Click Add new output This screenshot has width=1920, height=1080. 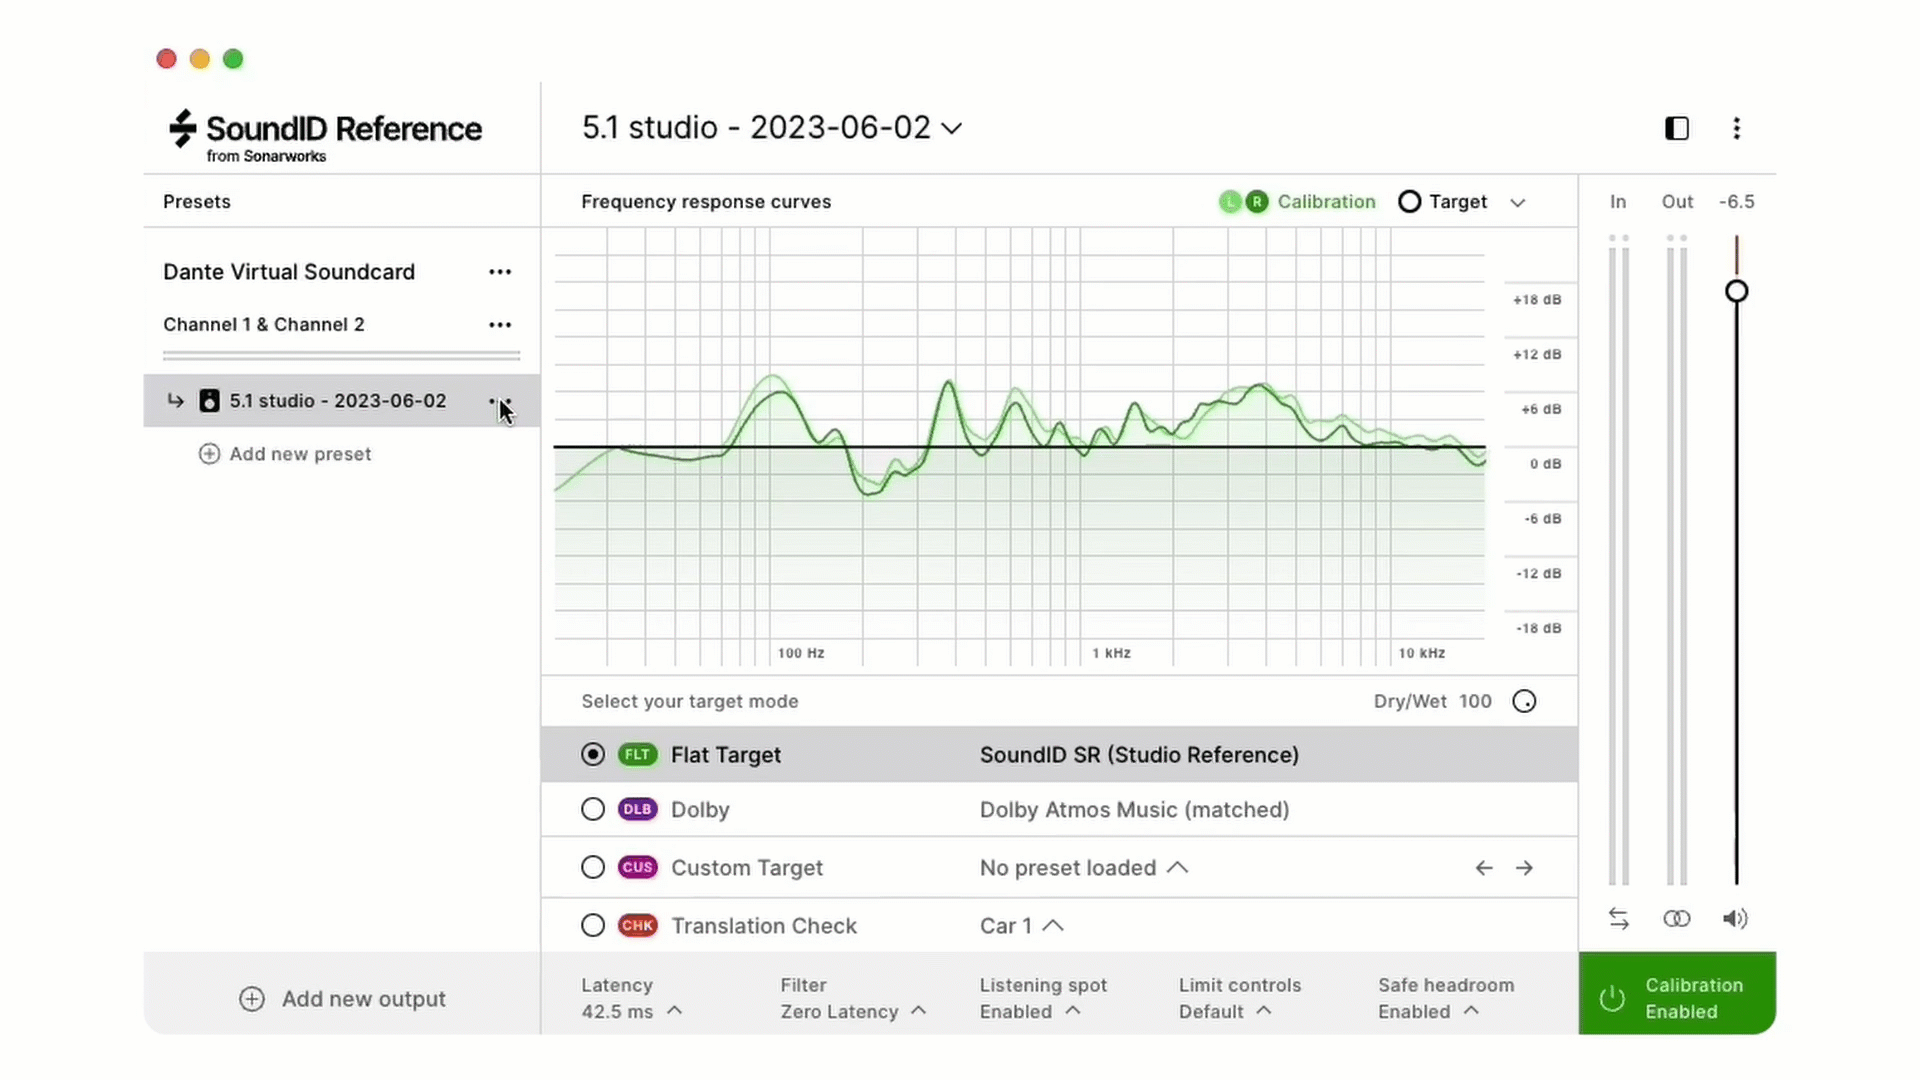342,999
